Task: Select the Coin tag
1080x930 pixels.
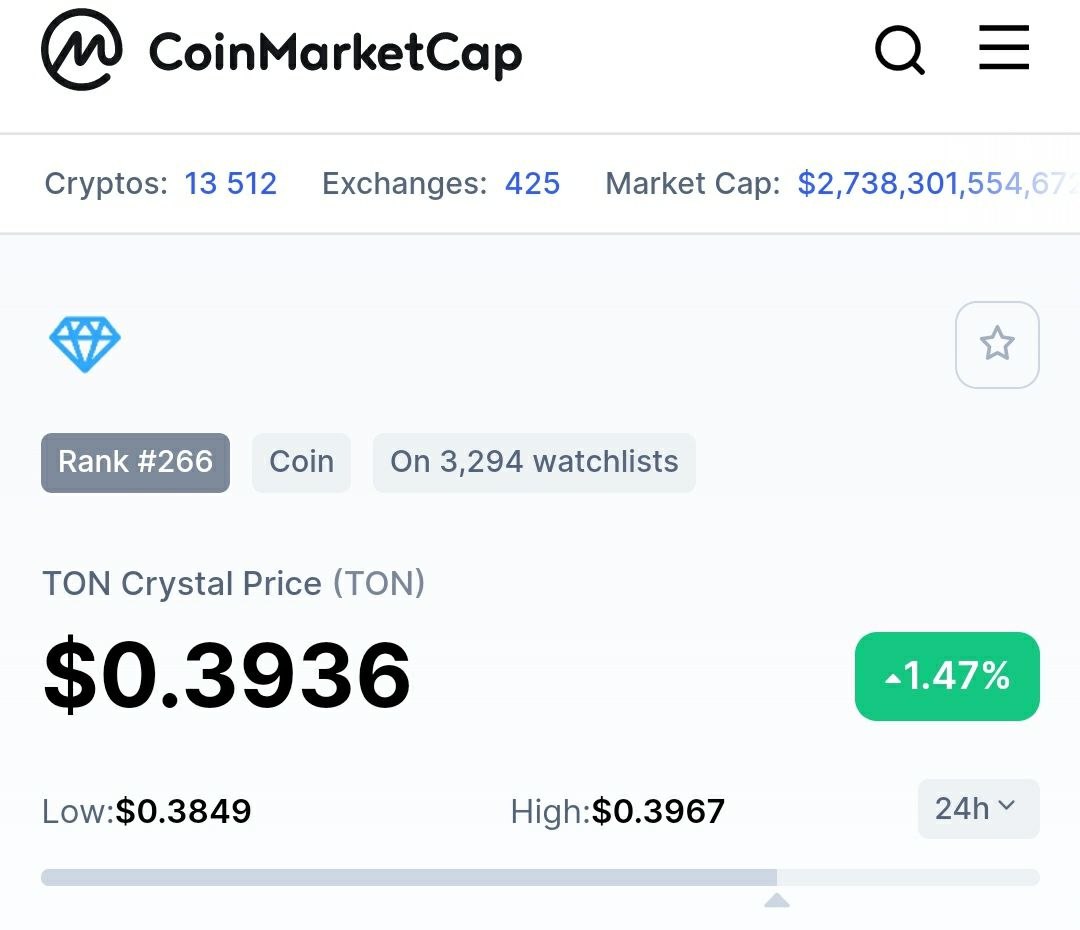Action: pyautogui.click(x=302, y=462)
